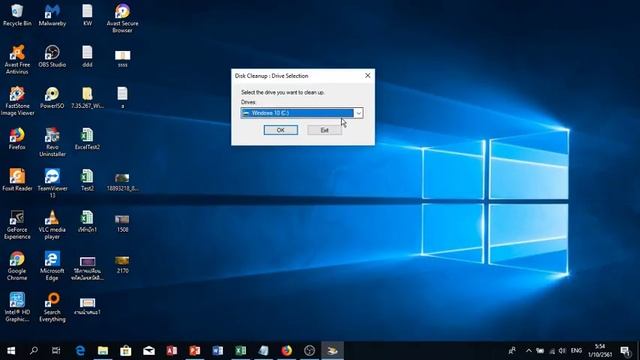Open Microsoft Store on taskbar

click(x=126, y=351)
